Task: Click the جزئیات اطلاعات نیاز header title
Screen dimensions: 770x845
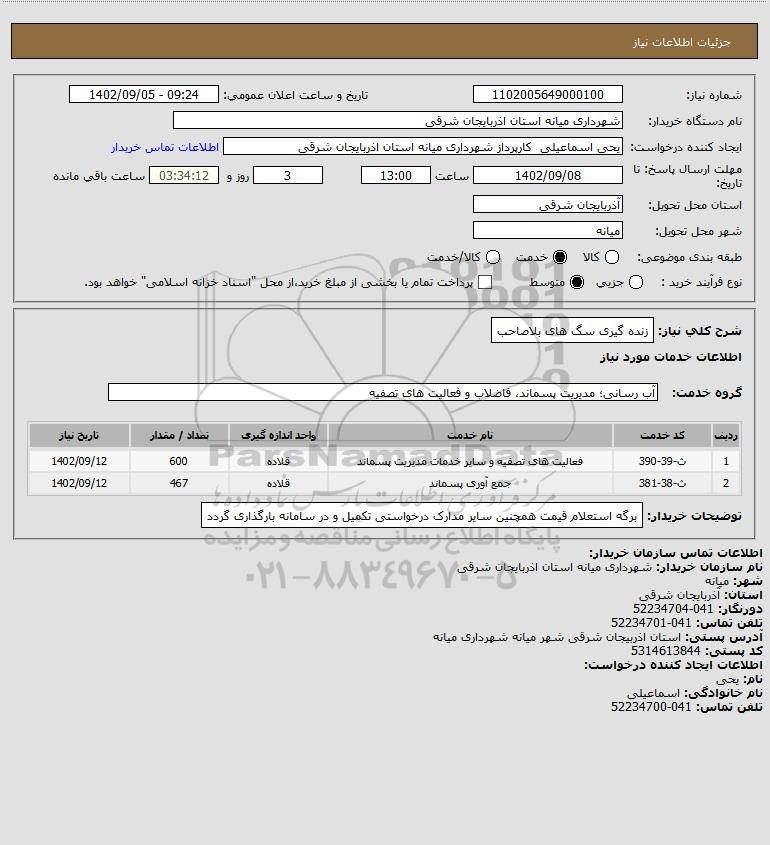Action: (x=681, y=42)
